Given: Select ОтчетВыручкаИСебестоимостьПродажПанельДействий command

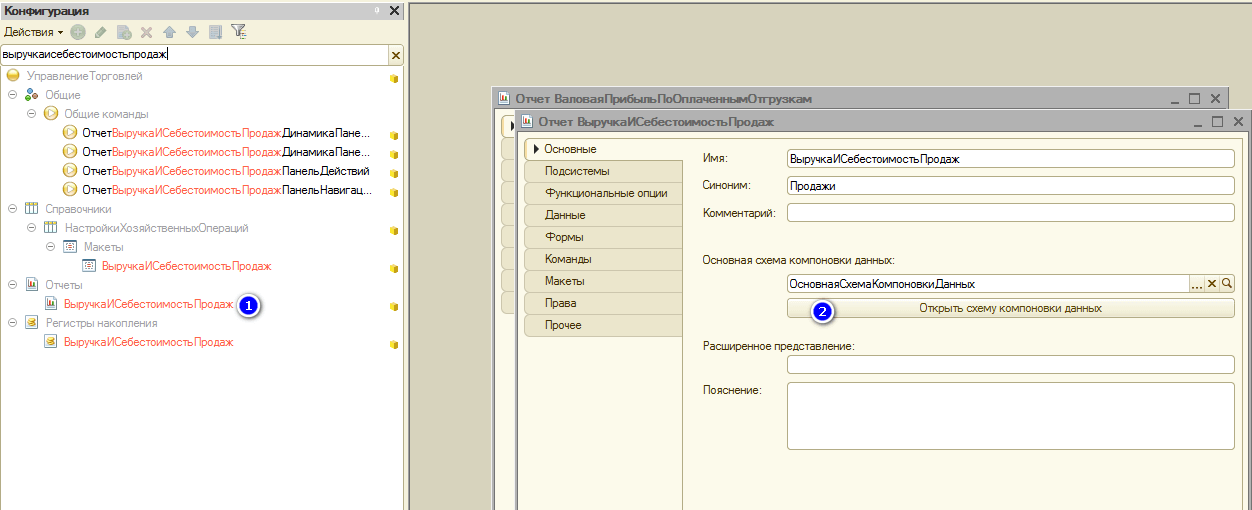Looking at the screenshot, I should click(x=225, y=171).
